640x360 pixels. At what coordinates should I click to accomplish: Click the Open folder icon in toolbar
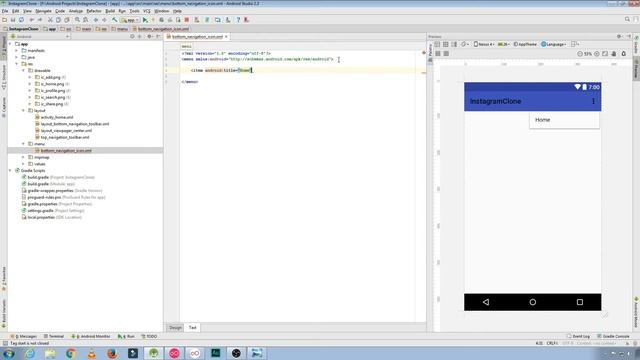(x=4, y=20)
